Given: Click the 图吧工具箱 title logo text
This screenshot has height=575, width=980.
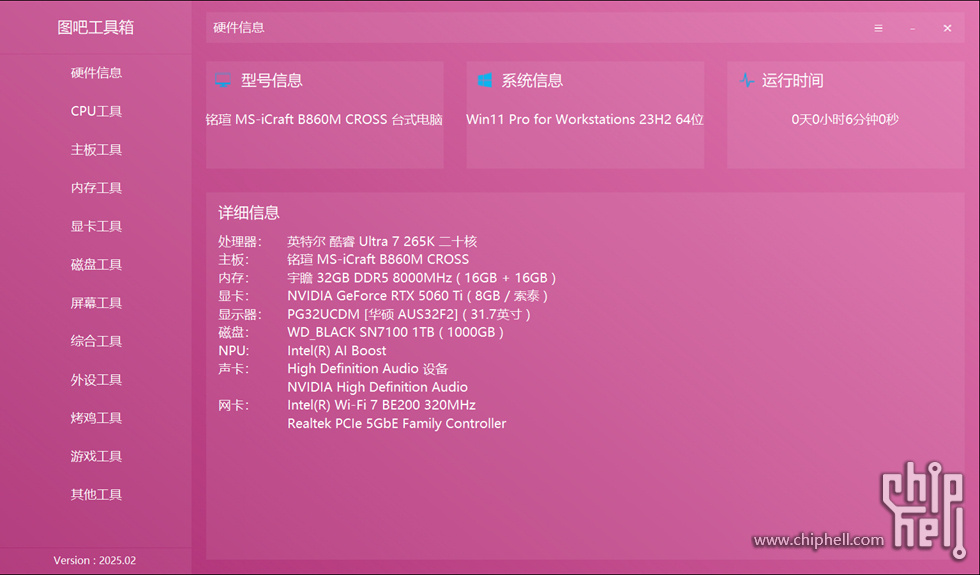Looking at the screenshot, I should (x=96, y=28).
